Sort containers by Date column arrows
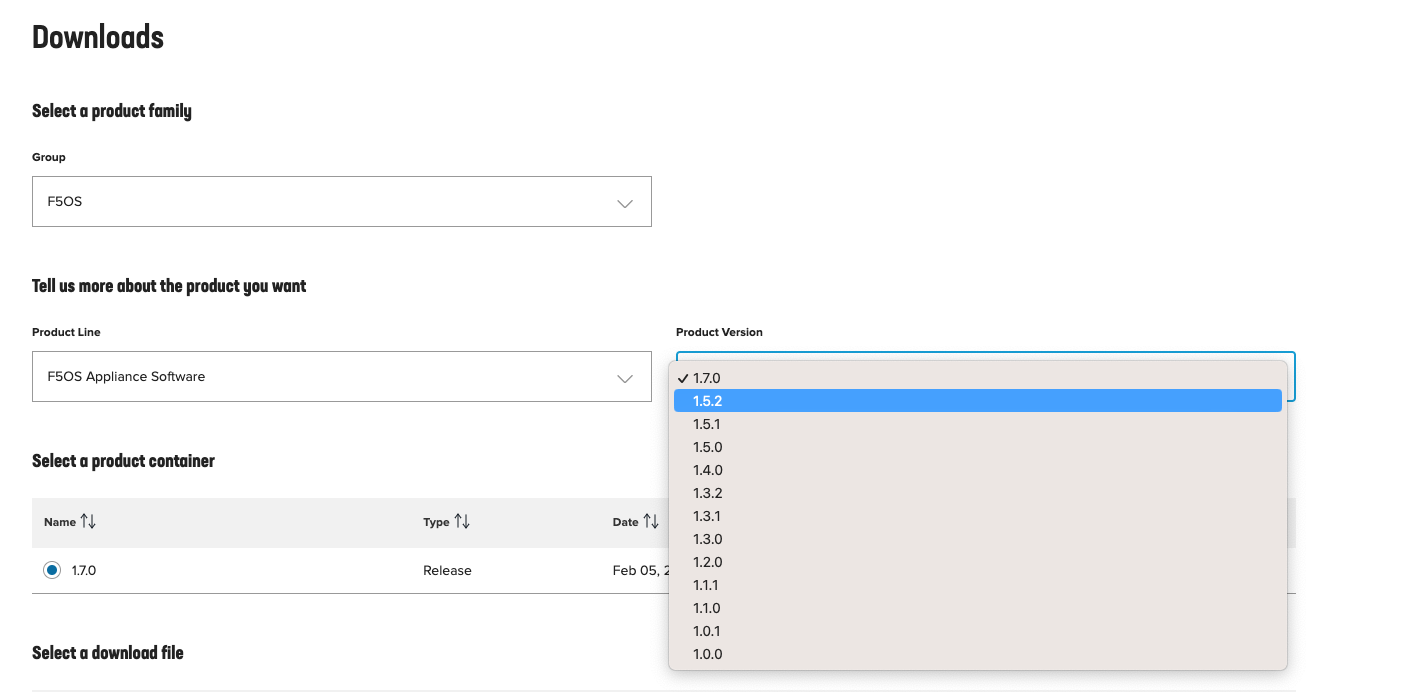The image size is (1403, 692). click(651, 522)
